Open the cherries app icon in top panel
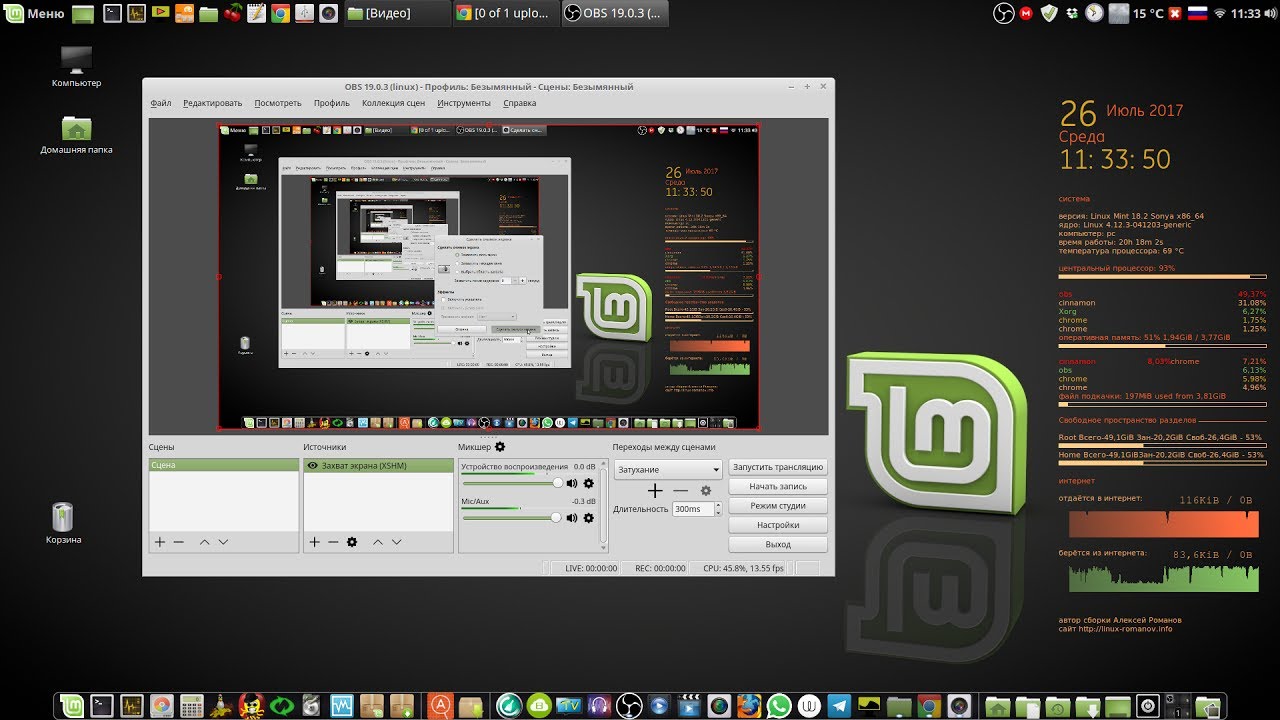This screenshot has height=720, width=1280. pyautogui.click(x=233, y=13)
